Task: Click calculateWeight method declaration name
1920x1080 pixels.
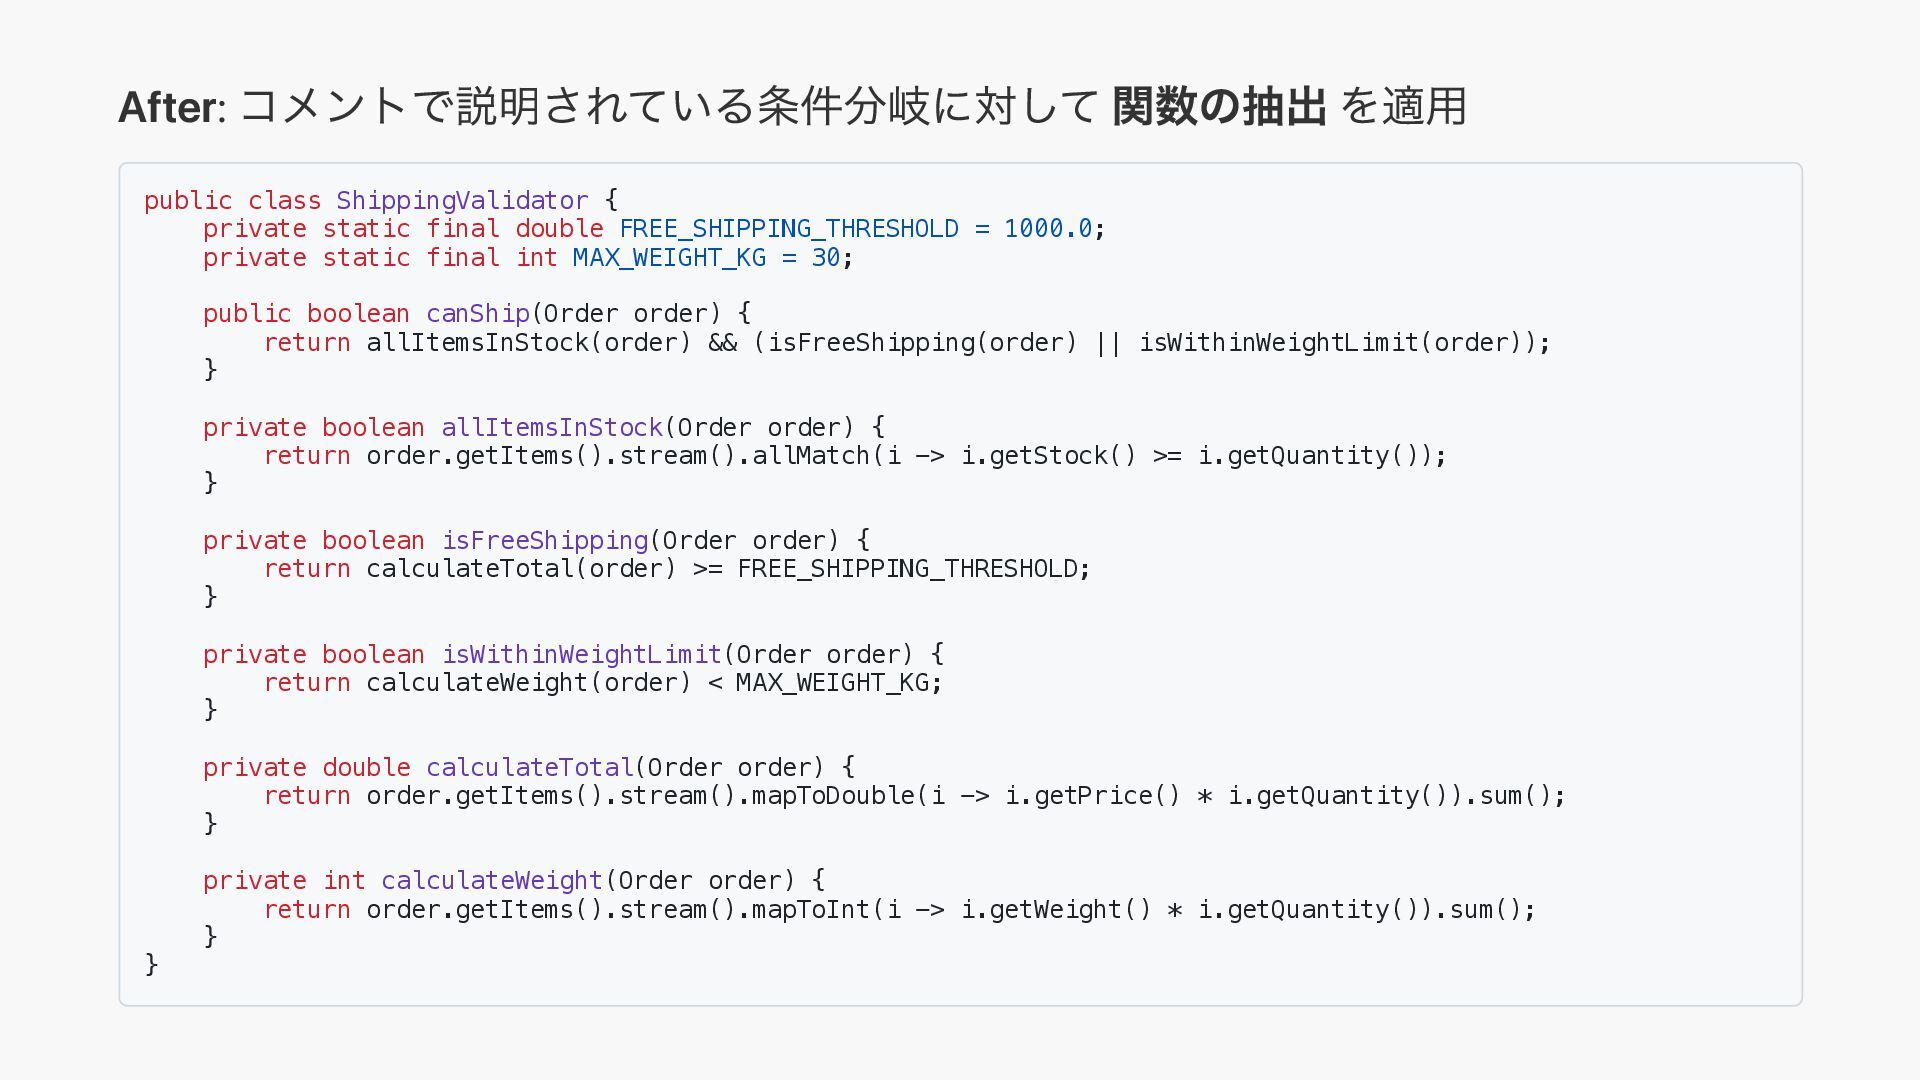Action: [491, 881]
